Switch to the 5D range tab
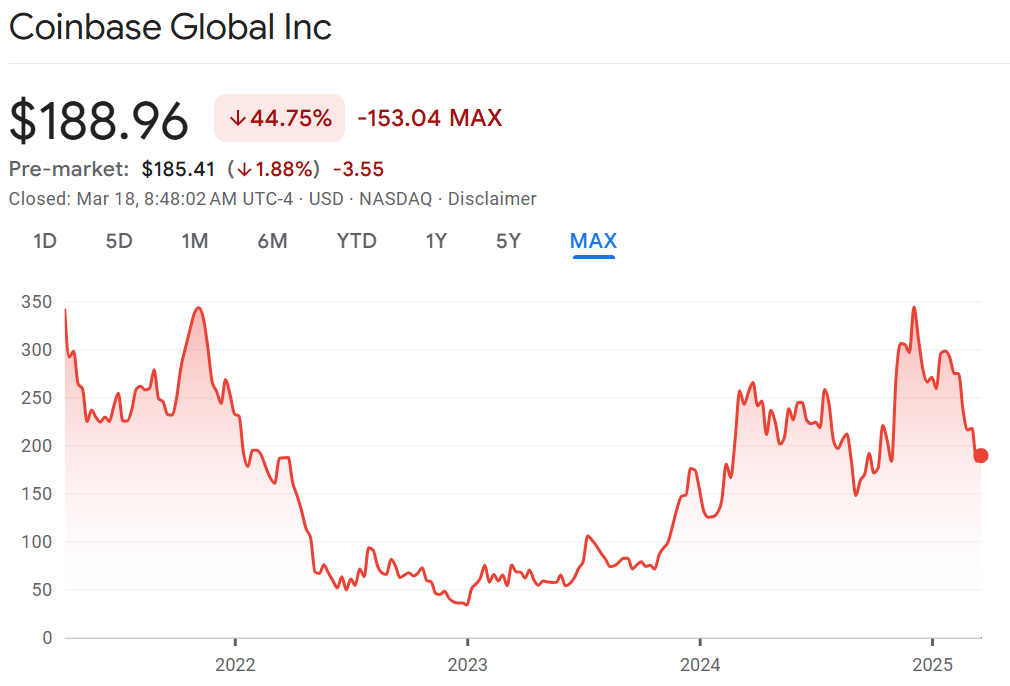Viewport: 1010px width, 686px height. pos(119,241)
